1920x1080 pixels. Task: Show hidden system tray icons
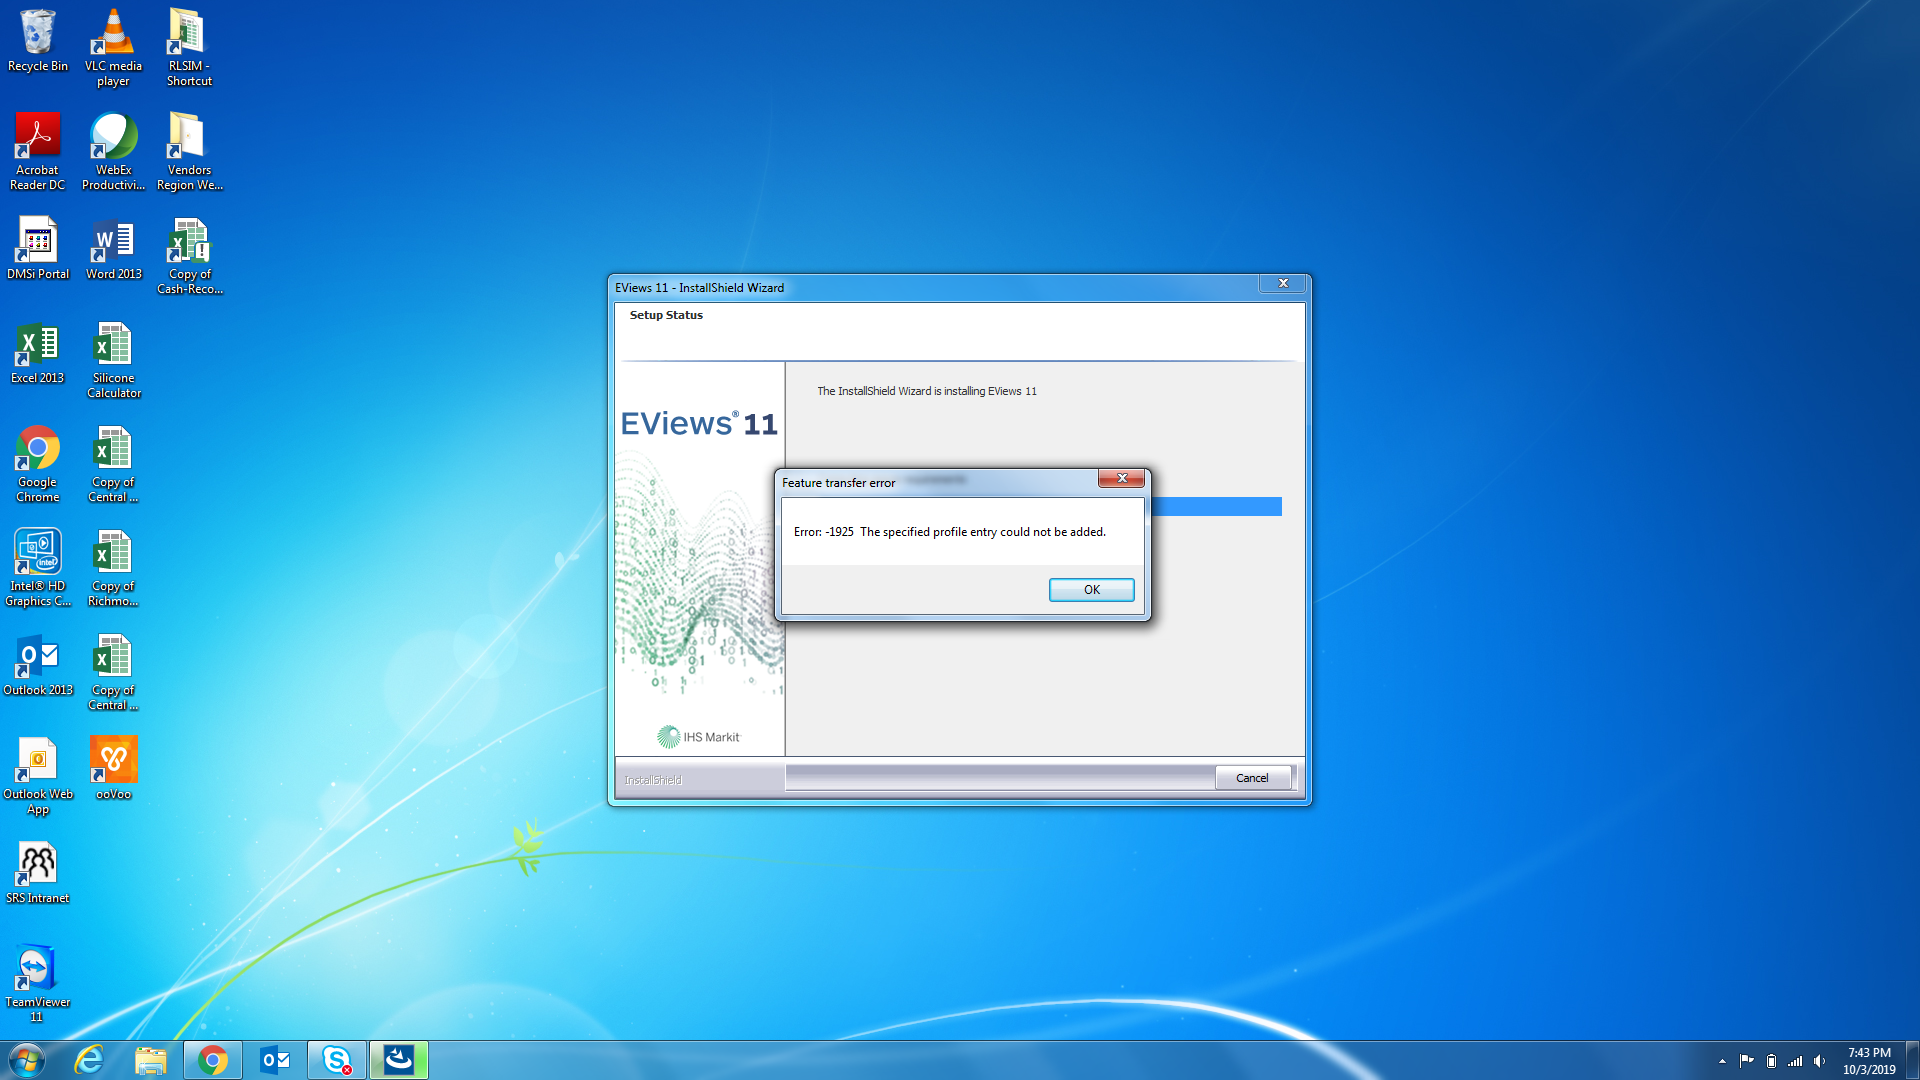coord(1722,1061)
